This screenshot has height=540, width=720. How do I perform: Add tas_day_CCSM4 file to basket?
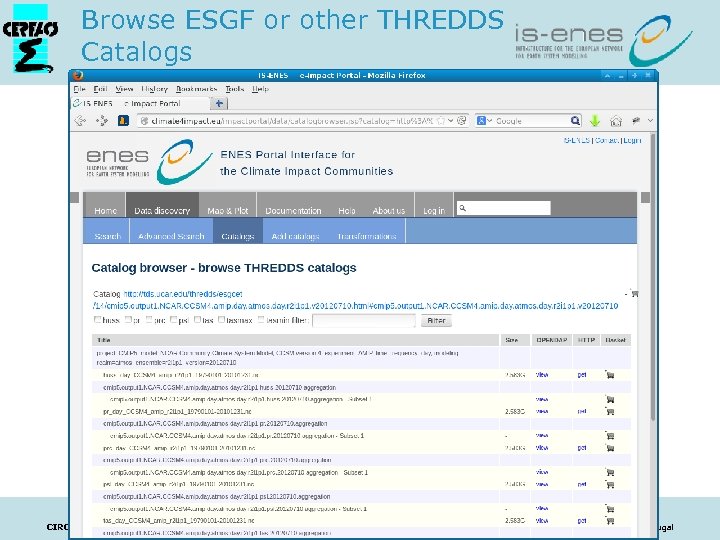(x=610, y=521)
